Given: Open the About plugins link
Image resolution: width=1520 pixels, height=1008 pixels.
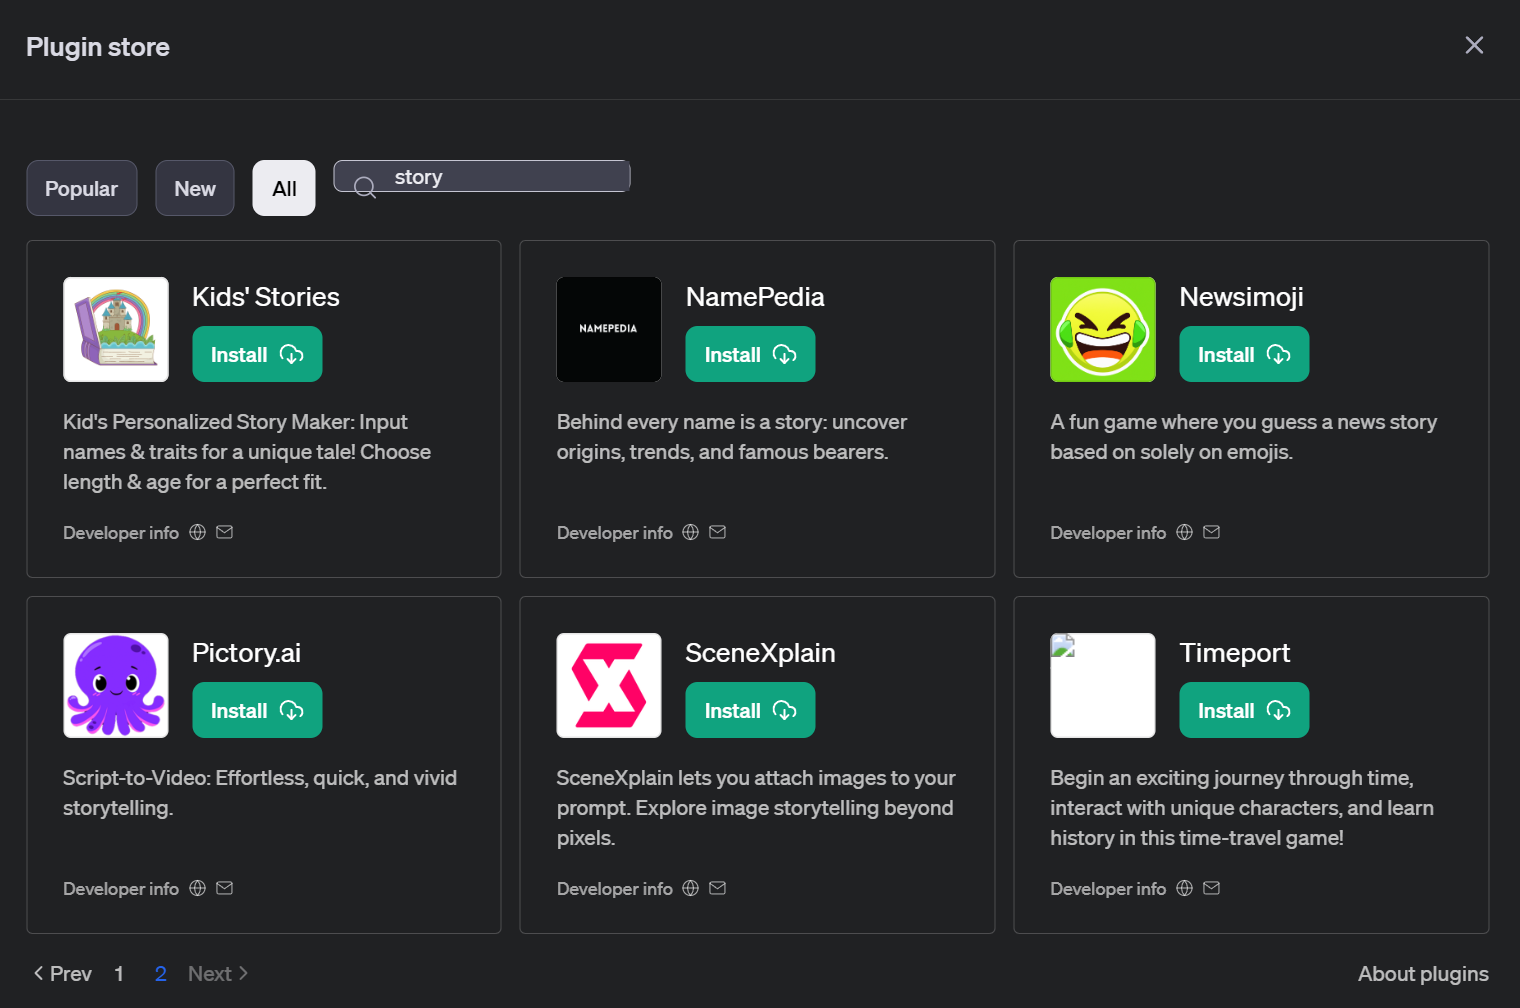Looking at the screenshot, I should 1422,974.
